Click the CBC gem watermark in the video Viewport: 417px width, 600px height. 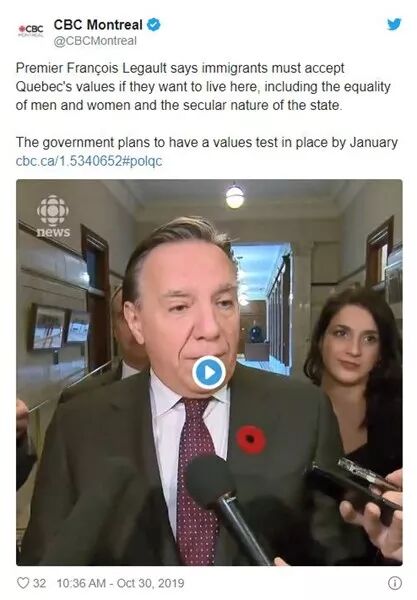53,210
